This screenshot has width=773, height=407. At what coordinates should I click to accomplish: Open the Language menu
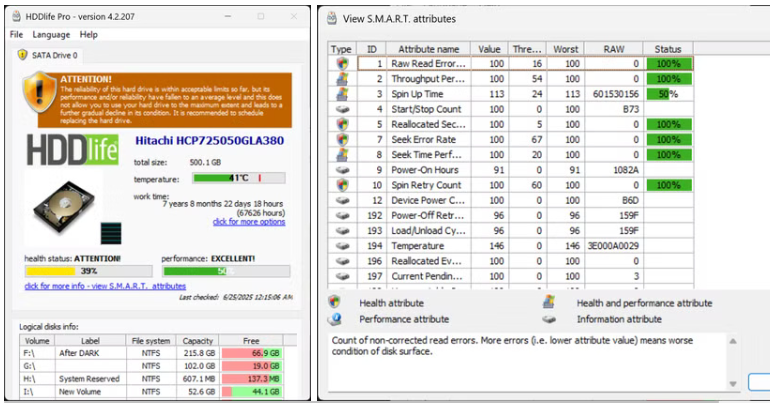click(x=51, y=35)
